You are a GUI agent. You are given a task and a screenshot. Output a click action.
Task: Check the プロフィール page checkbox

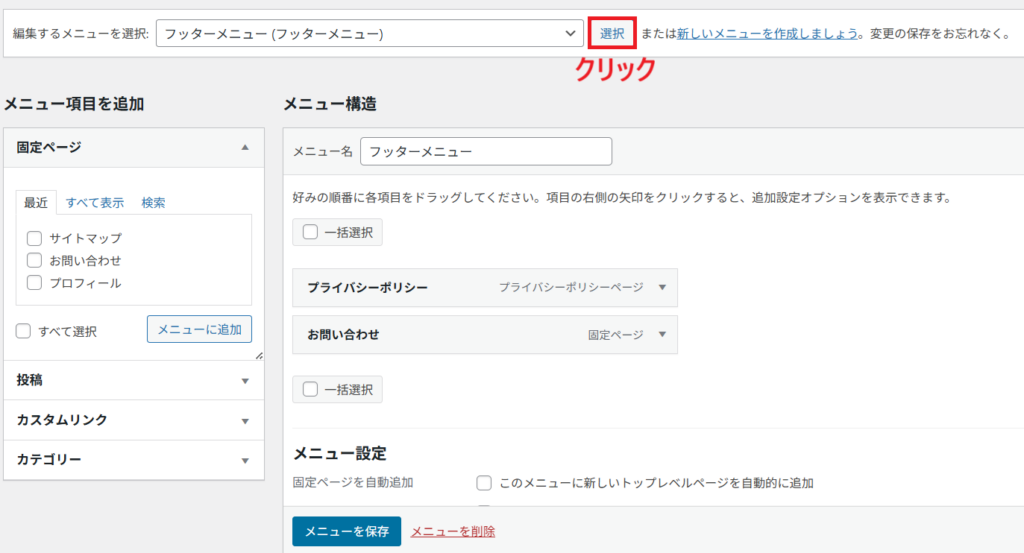34,283
